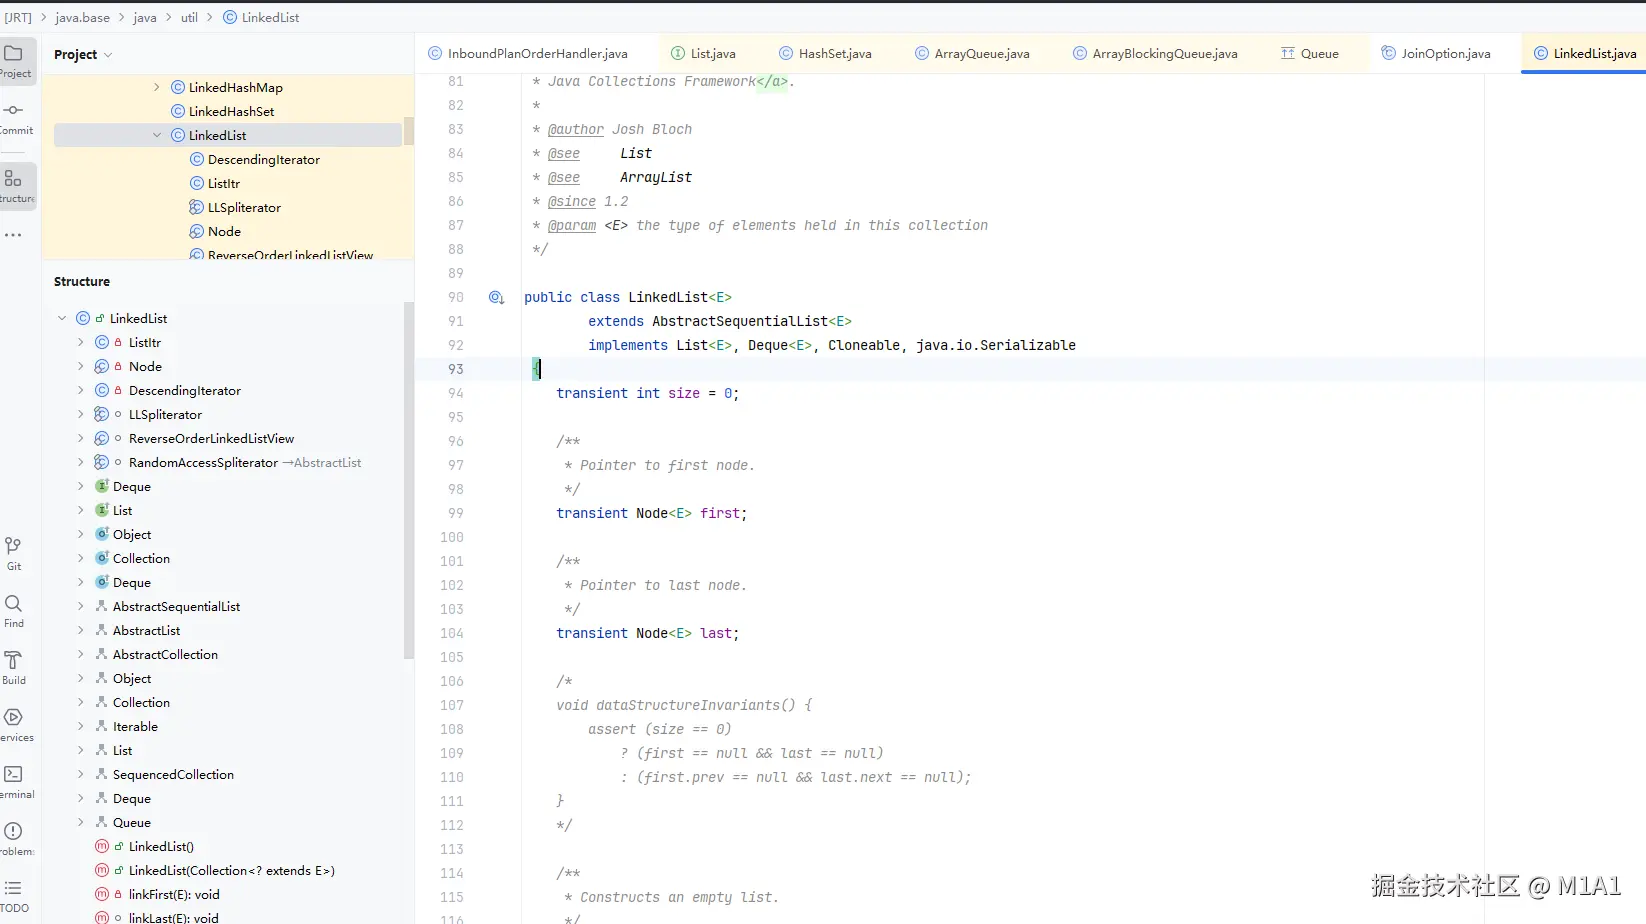Select Iterable in the Structure panel

coord(135,726)
